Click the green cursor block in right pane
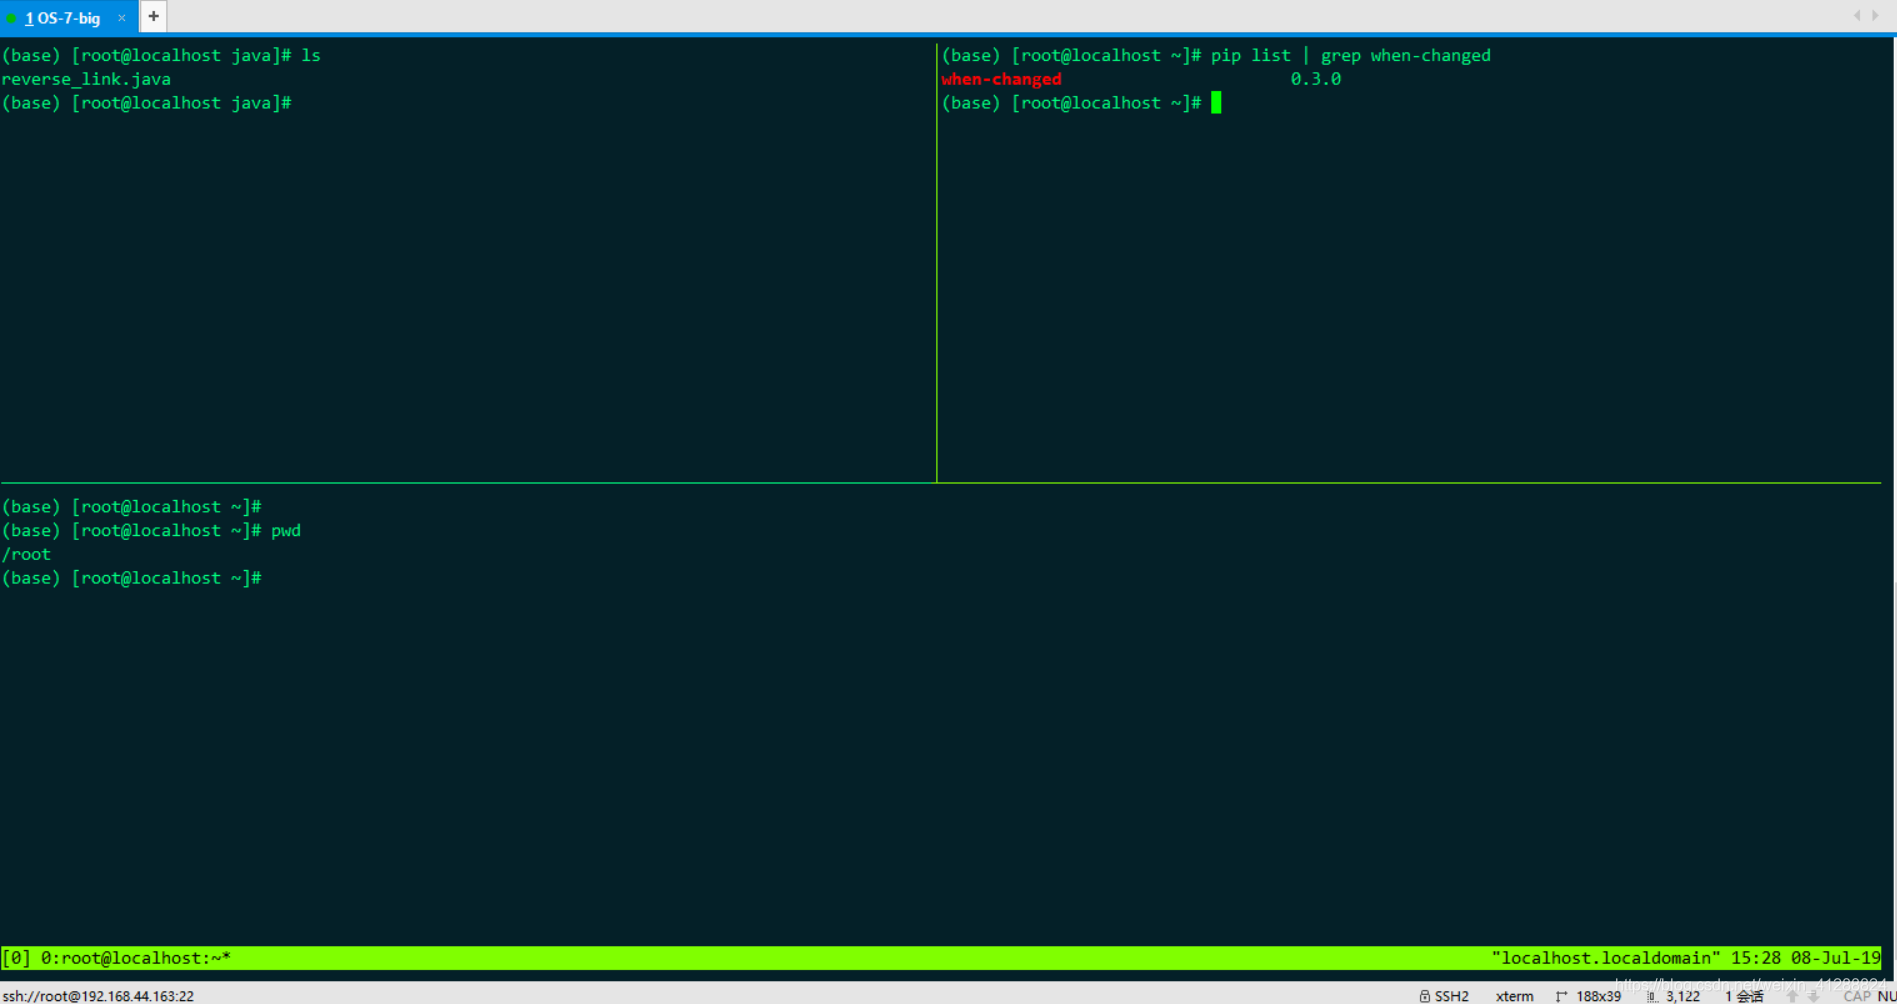The height and width of the screenshot is (1004, 1897). (1216, 103)
